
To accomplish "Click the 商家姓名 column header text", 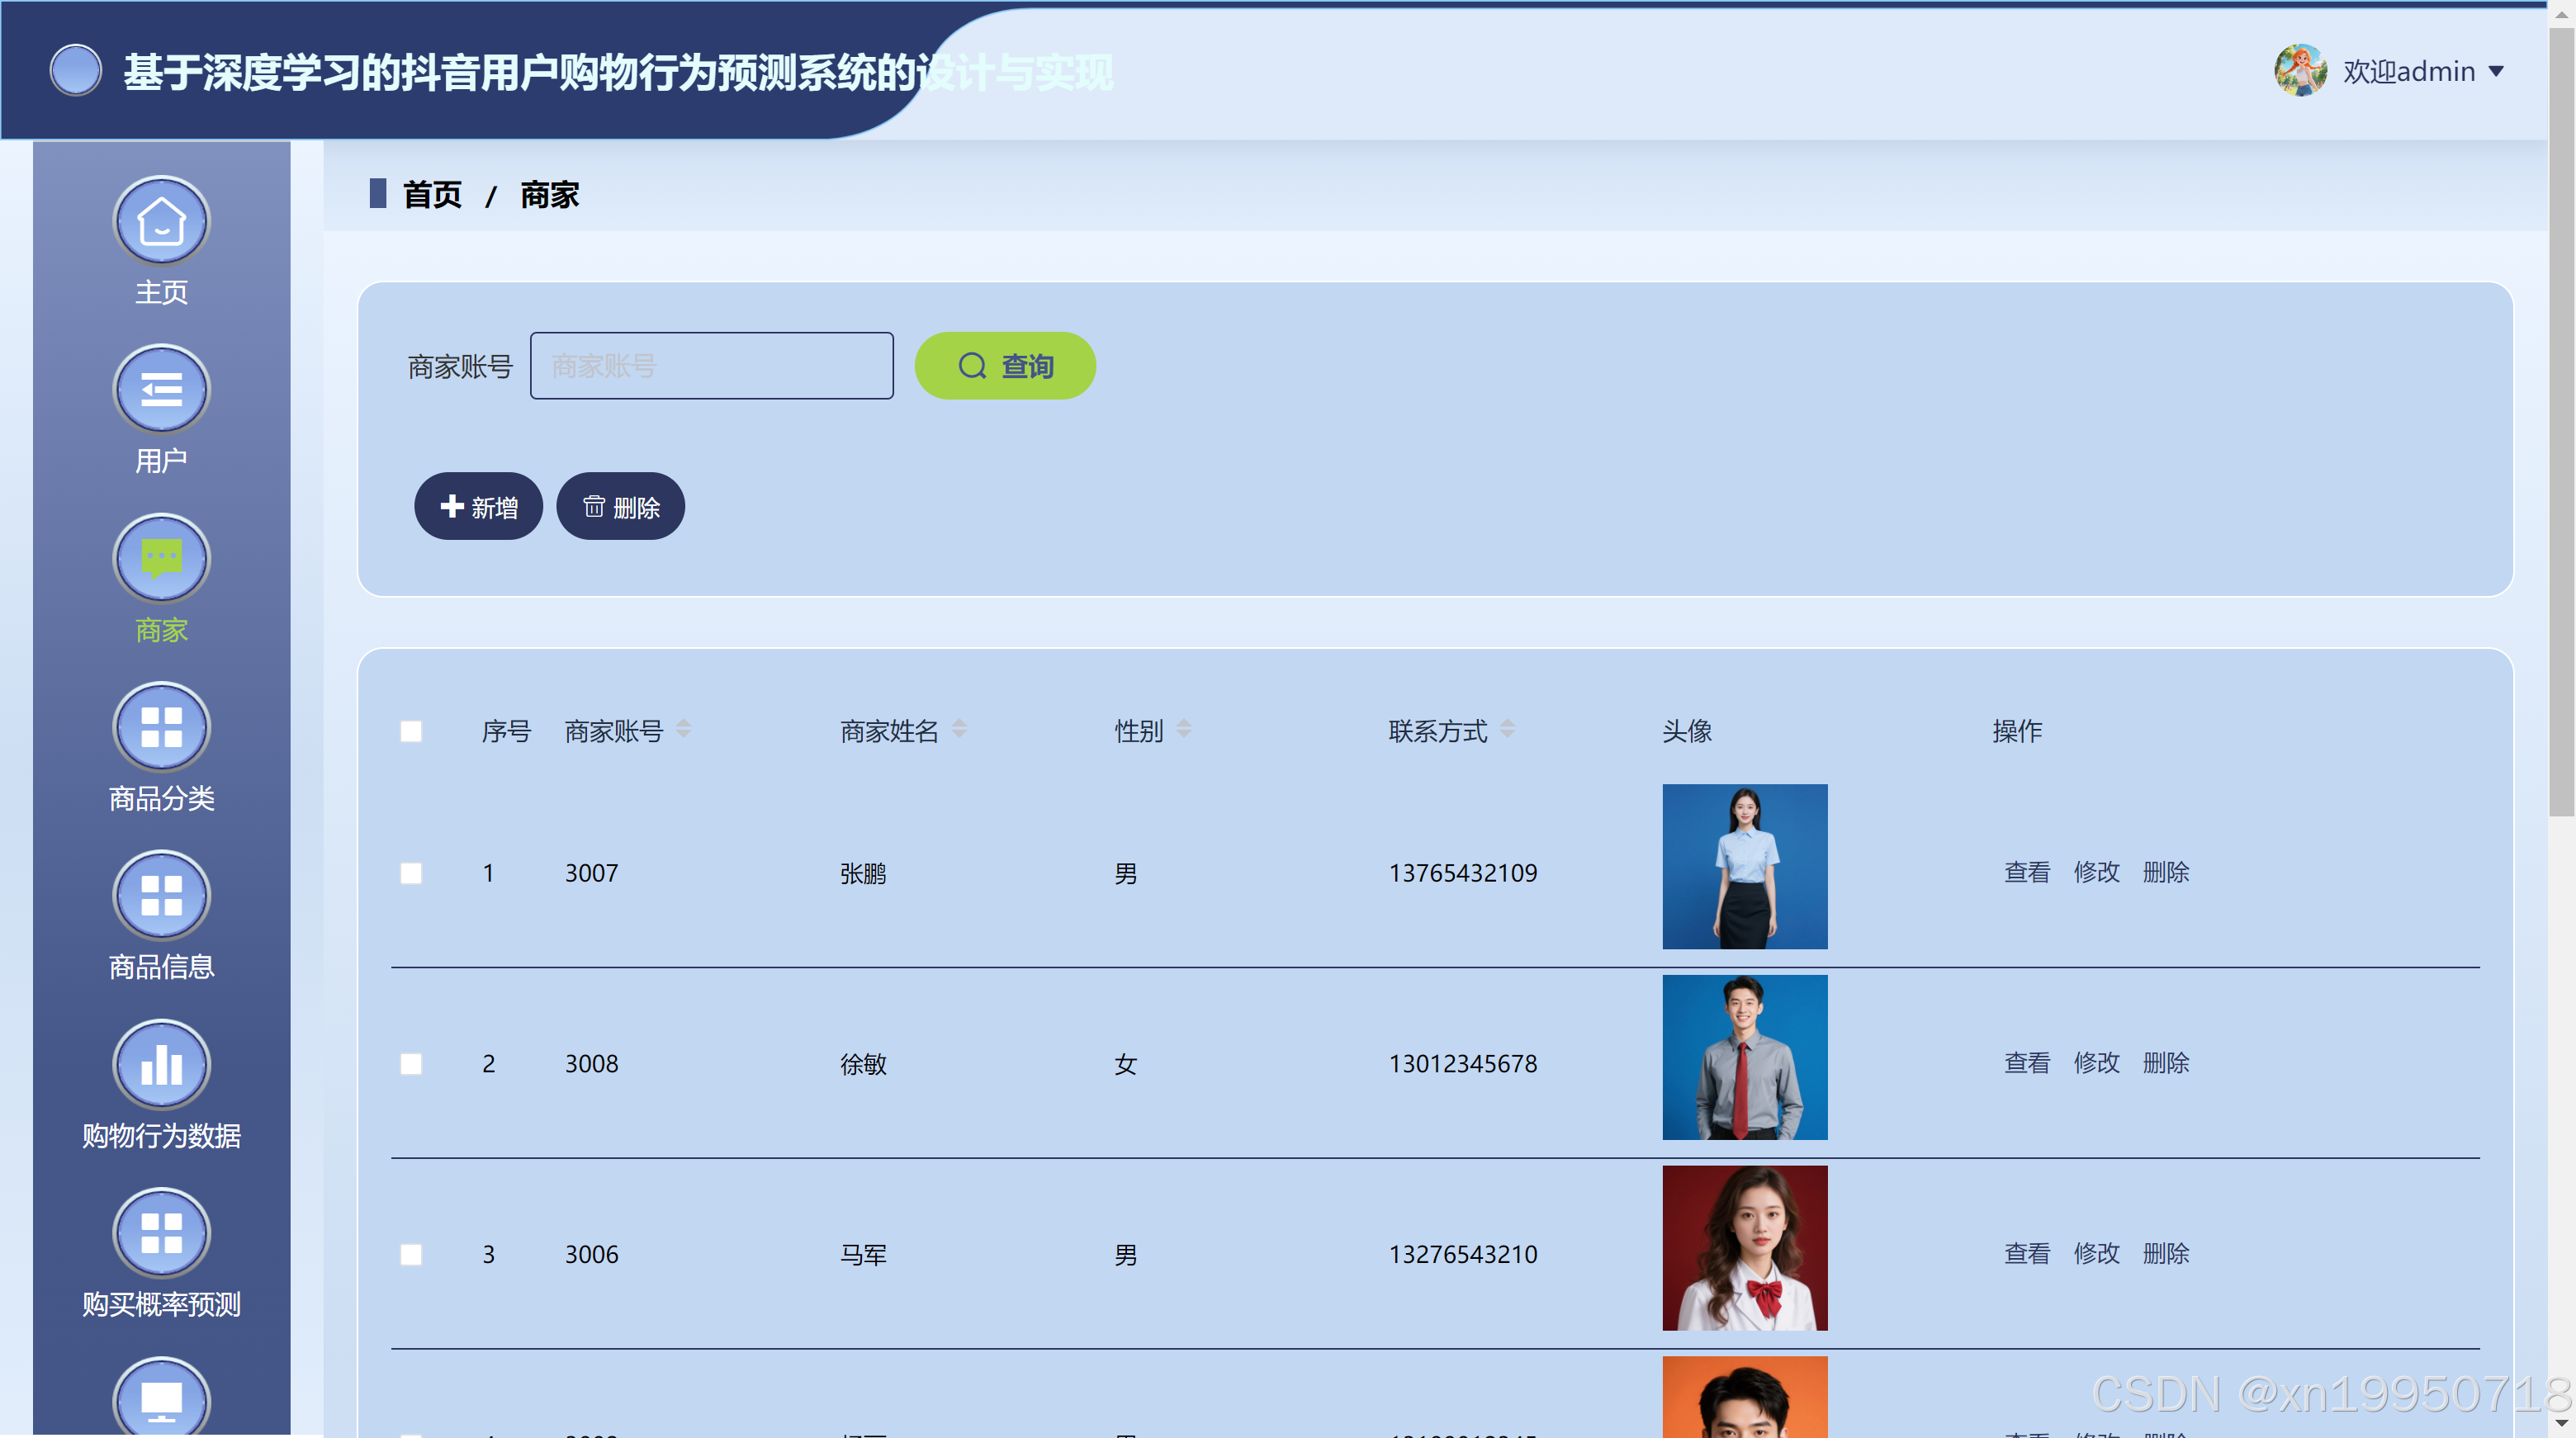I will (889, 731).
